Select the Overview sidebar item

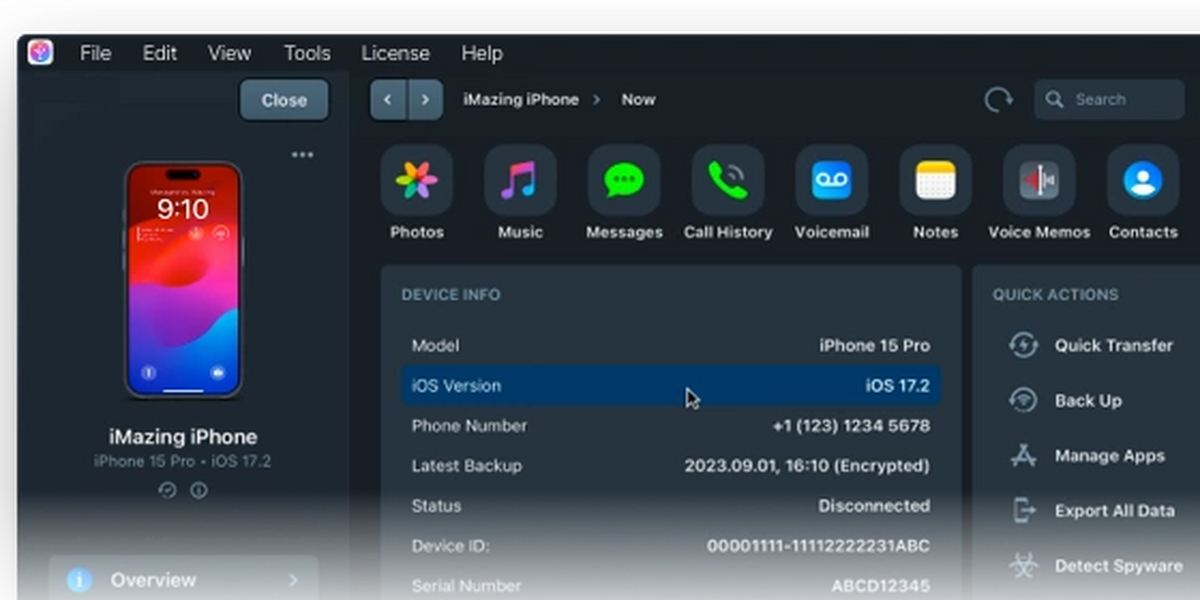pyautogui.click(x=184, y=580)
